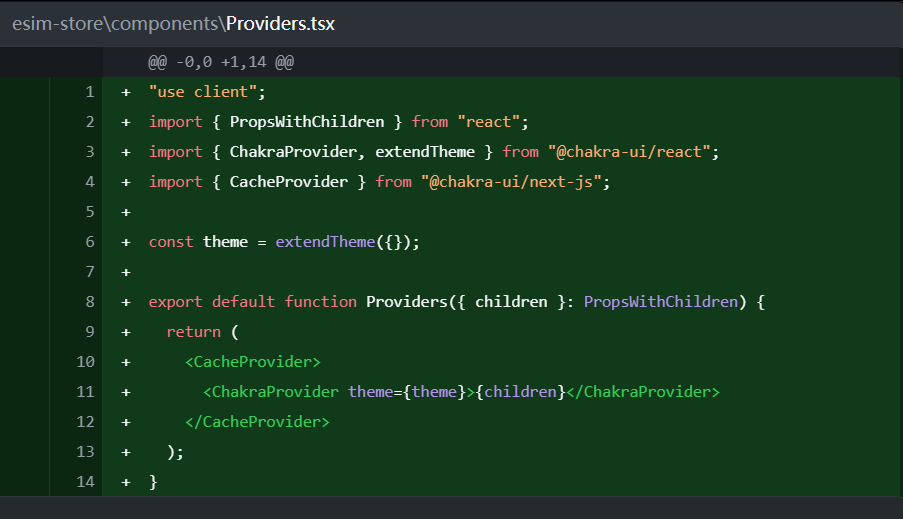Click the "use client" string on line 1
Viewport: 903px width, 519px height.
[203, 92]
